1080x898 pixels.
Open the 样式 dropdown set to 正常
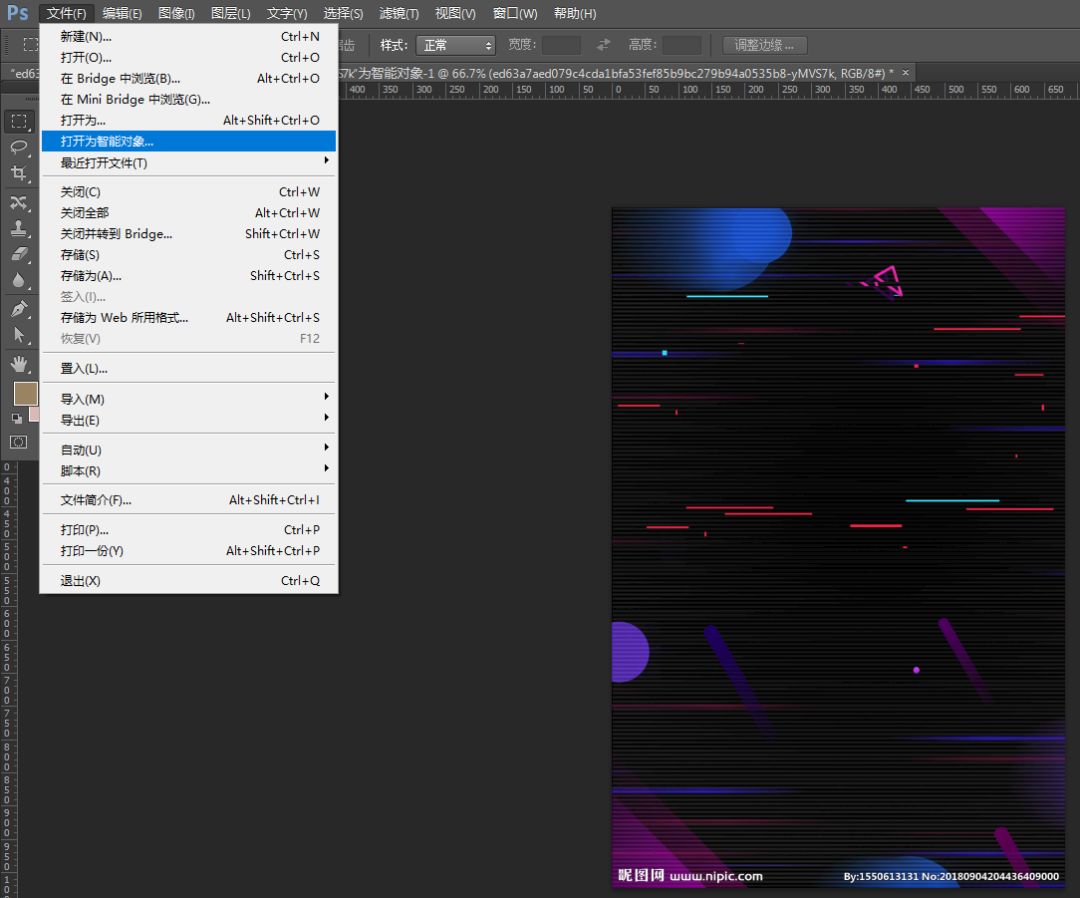point(456,45)
